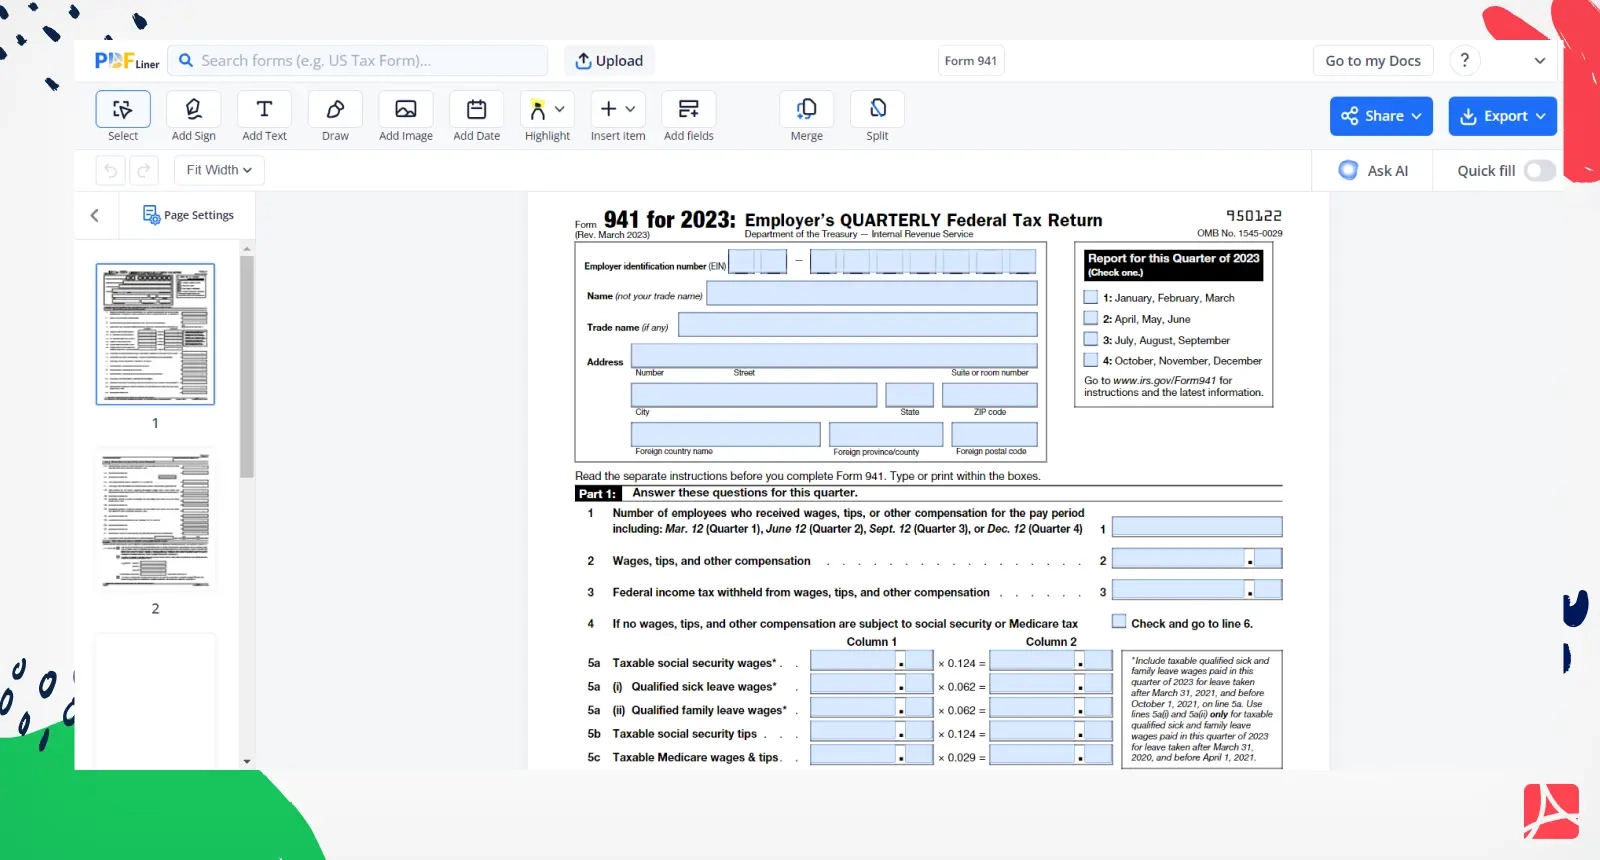This screenshot has height=860, width=1600.
Task: Tick 'Check and go to line 6' box
Action: click(1119, 621)
